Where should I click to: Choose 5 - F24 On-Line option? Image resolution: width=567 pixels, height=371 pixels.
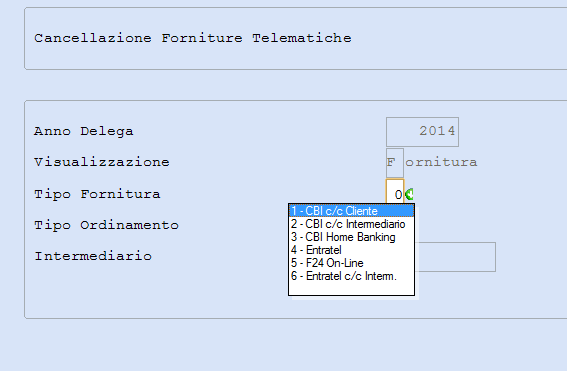click(351, 263)
